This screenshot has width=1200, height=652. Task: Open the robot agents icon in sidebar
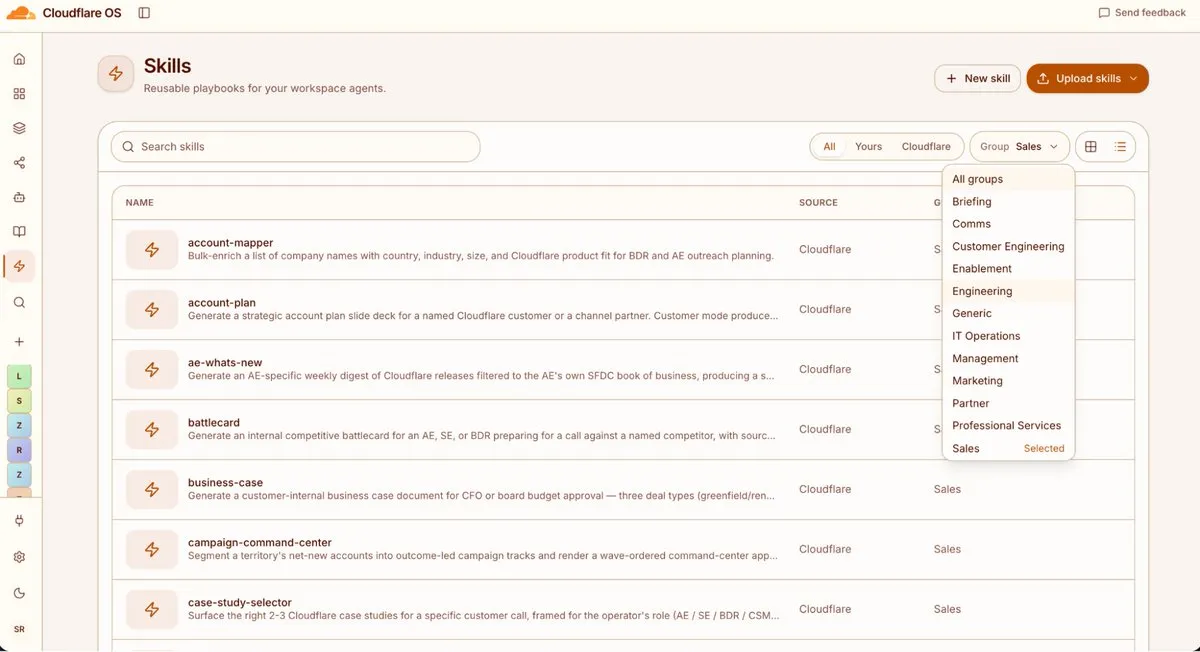click(x=19, y=197)
